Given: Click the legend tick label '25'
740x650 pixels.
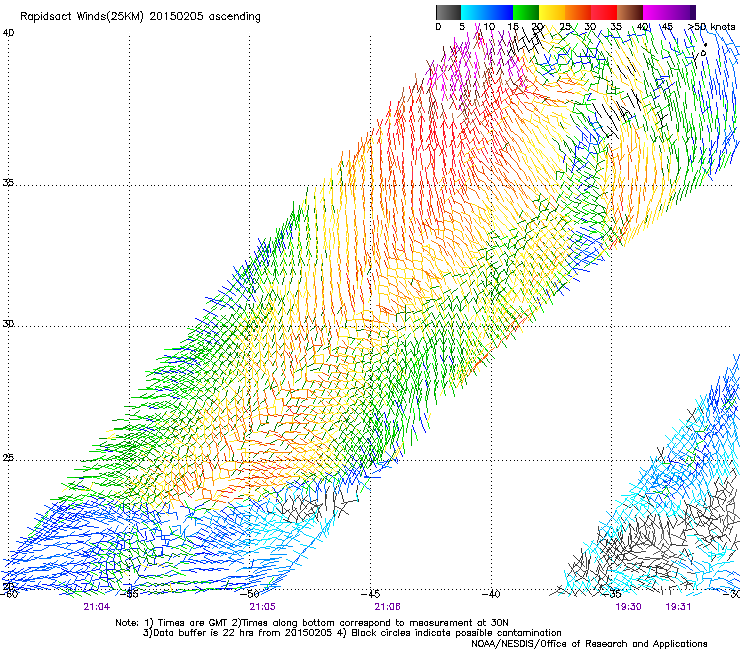Looking at the screenshot, I should point(565,27).
